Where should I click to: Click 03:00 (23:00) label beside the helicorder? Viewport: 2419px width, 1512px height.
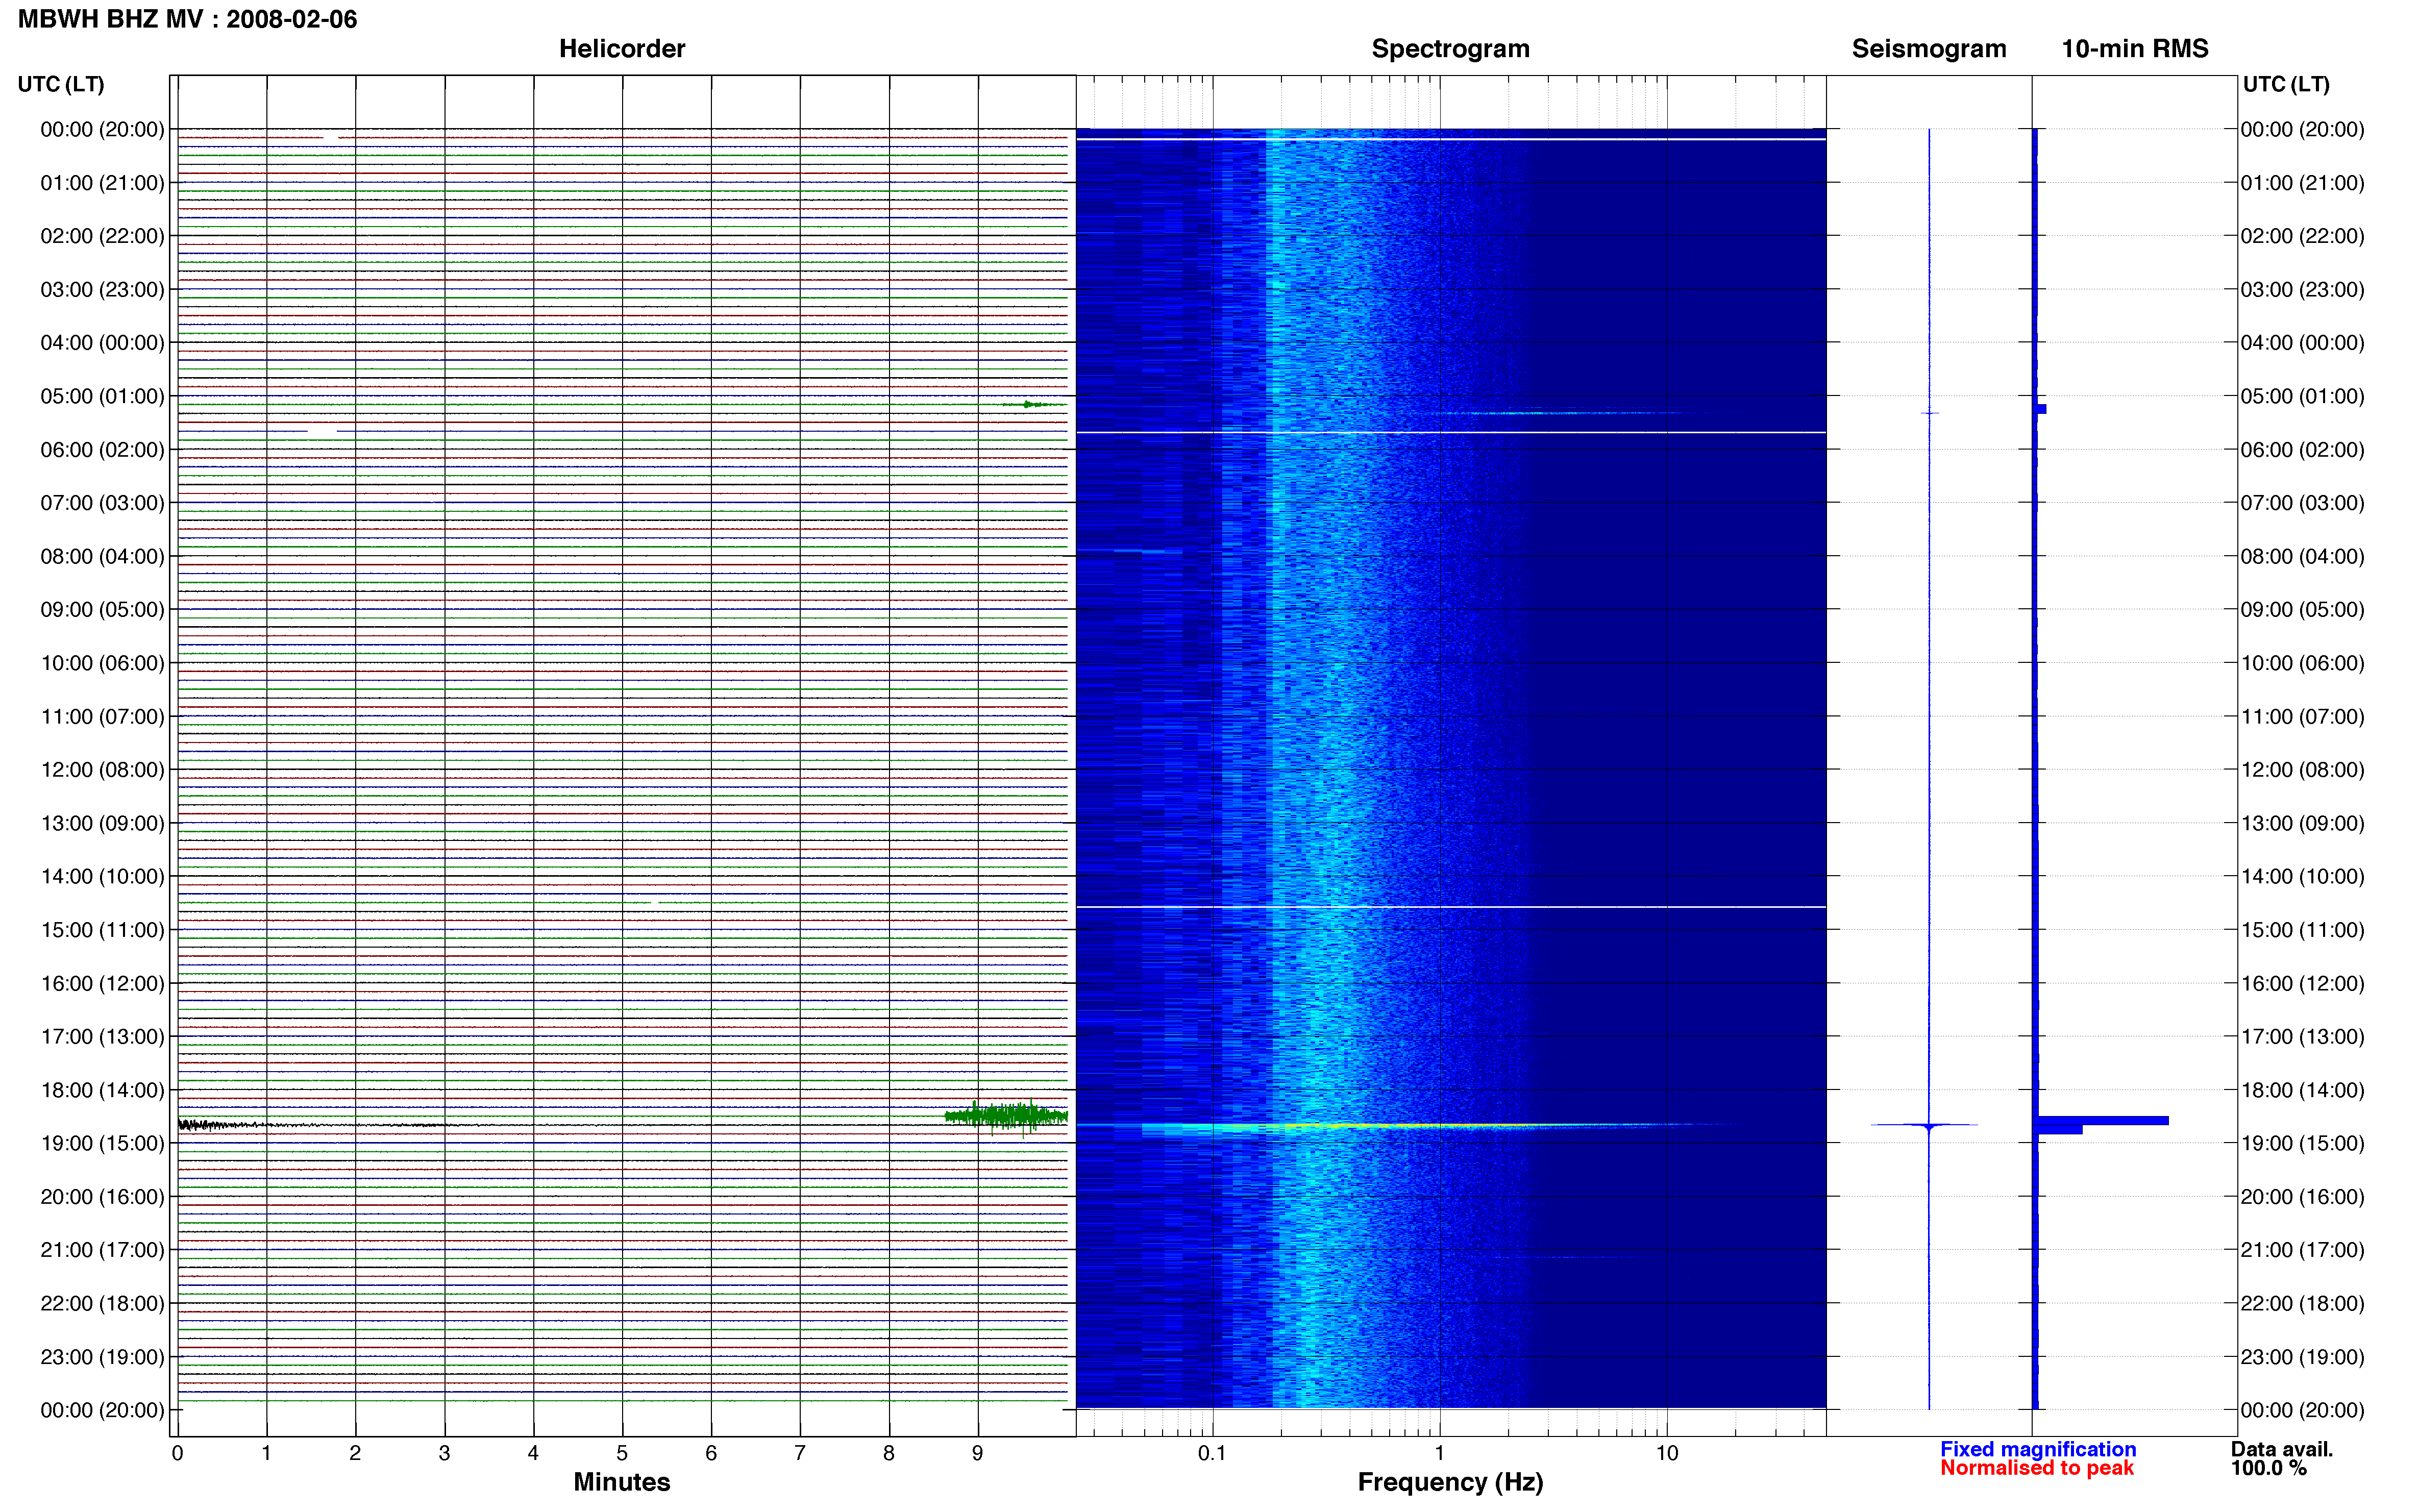pyautogui.click(x=102, y=290)
